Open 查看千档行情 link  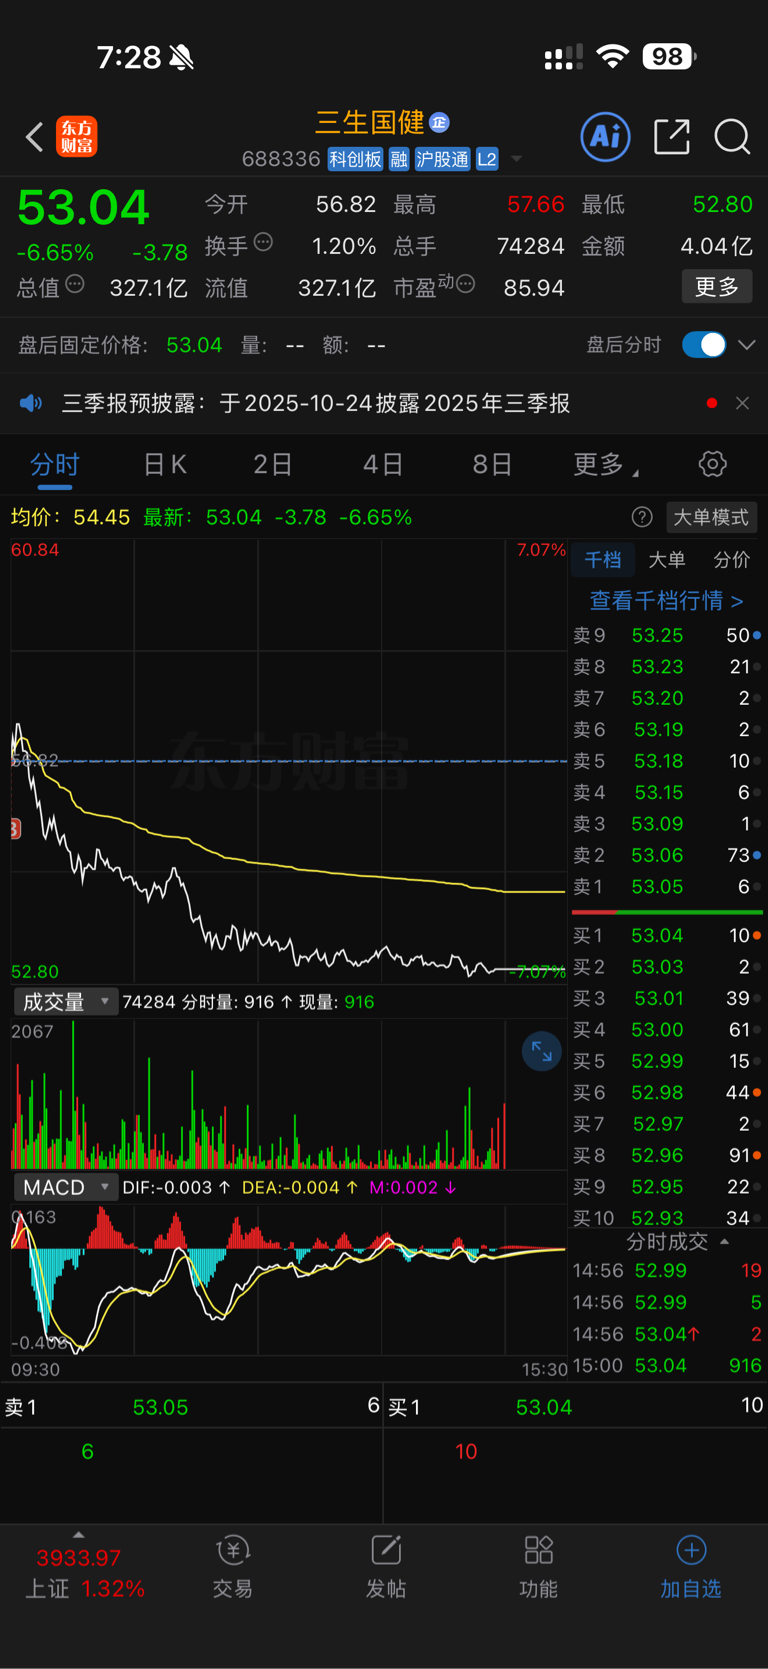(x=667, y=600)
